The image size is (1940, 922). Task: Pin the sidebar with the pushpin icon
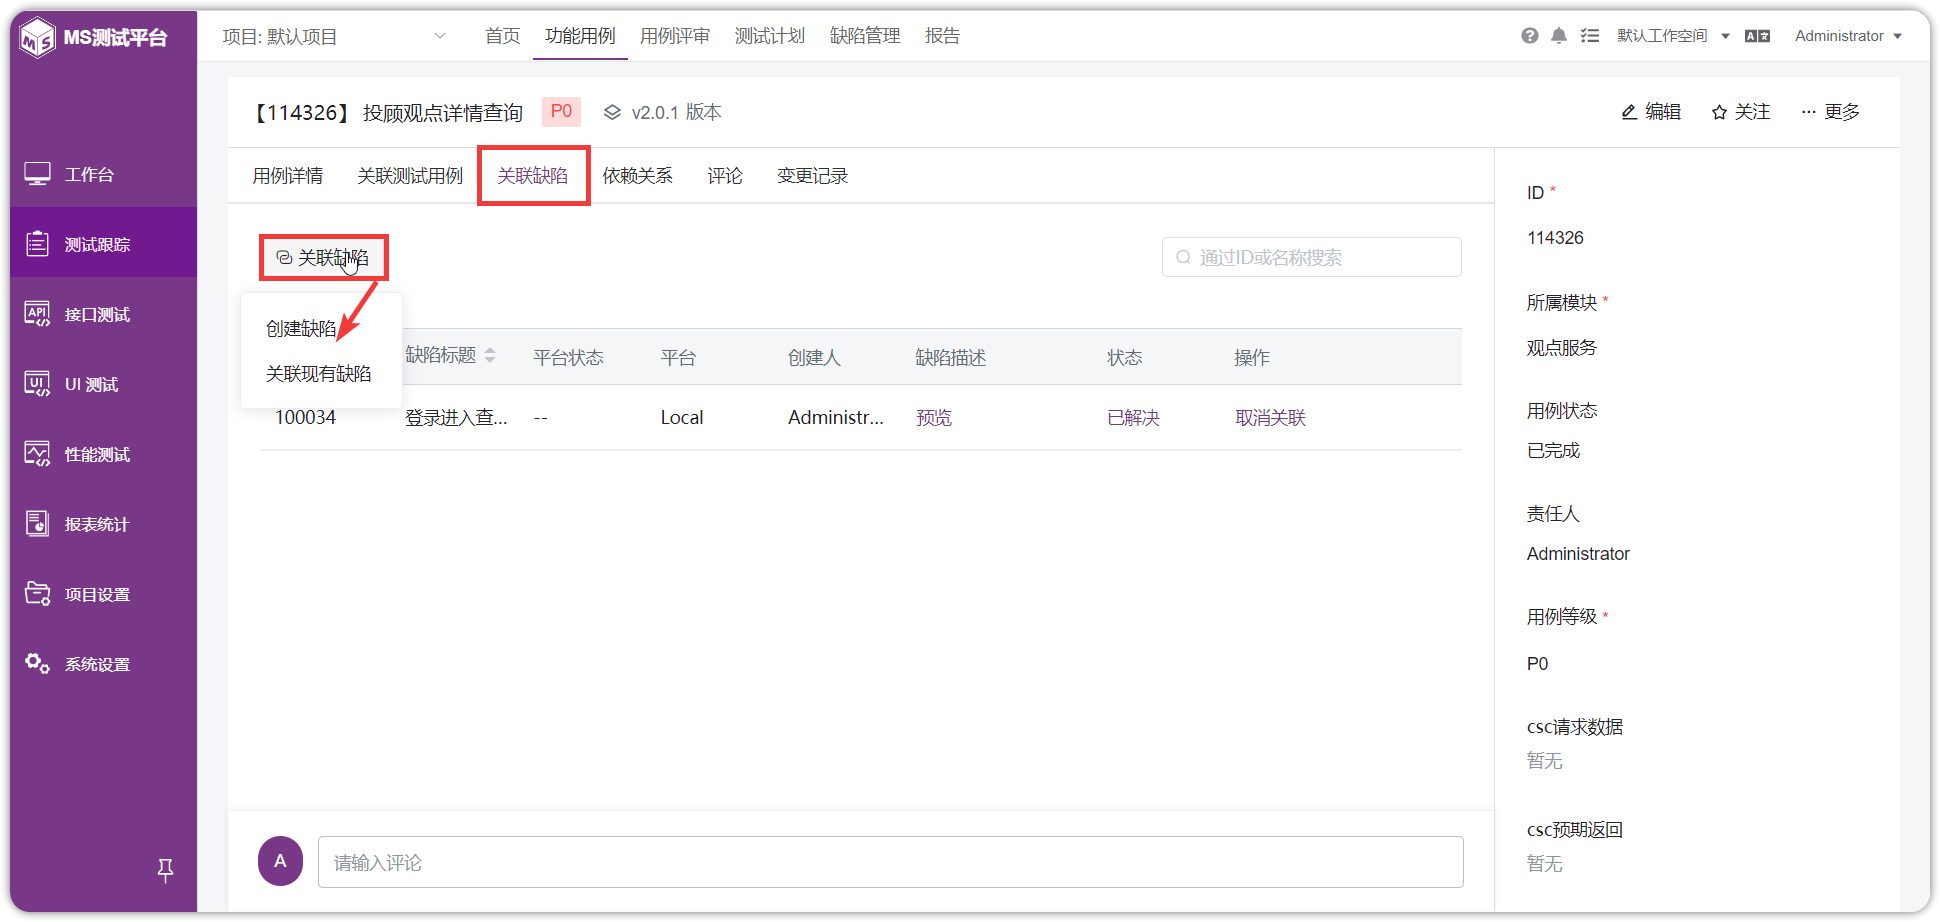pos(166,870)
